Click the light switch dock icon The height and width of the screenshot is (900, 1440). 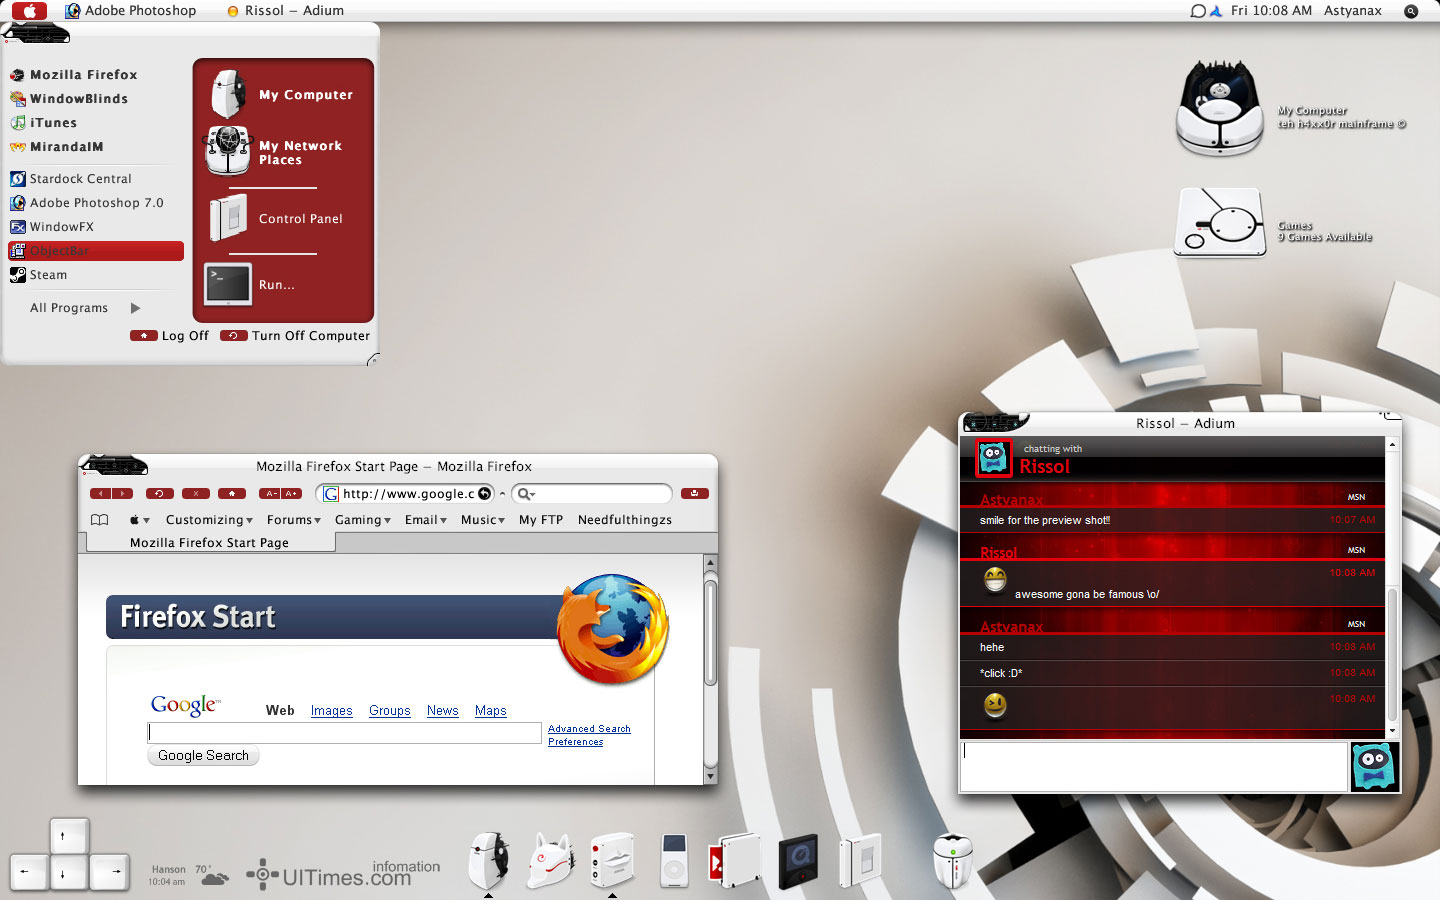pos(860,860)
